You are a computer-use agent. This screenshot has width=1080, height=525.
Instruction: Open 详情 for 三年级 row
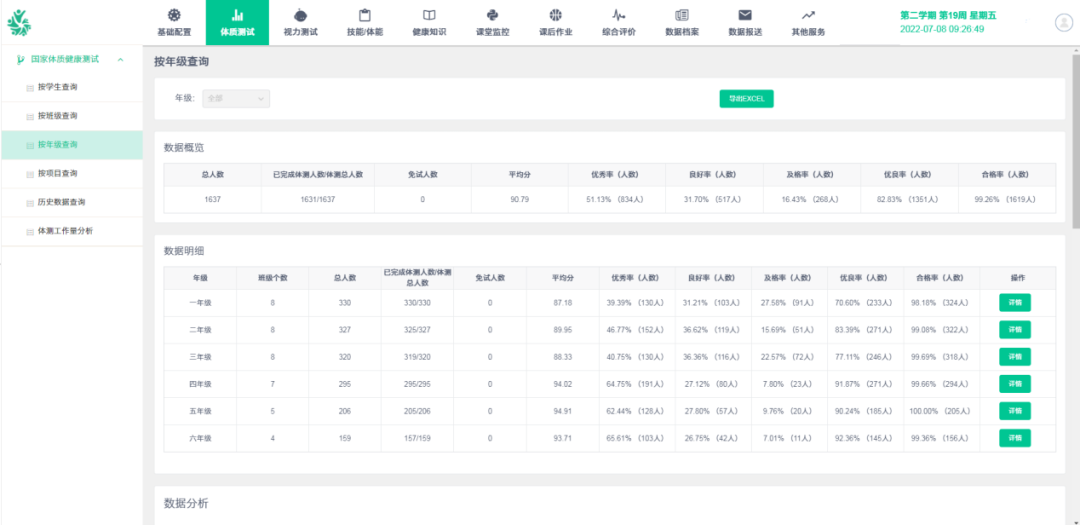(x=1015, y=357)
